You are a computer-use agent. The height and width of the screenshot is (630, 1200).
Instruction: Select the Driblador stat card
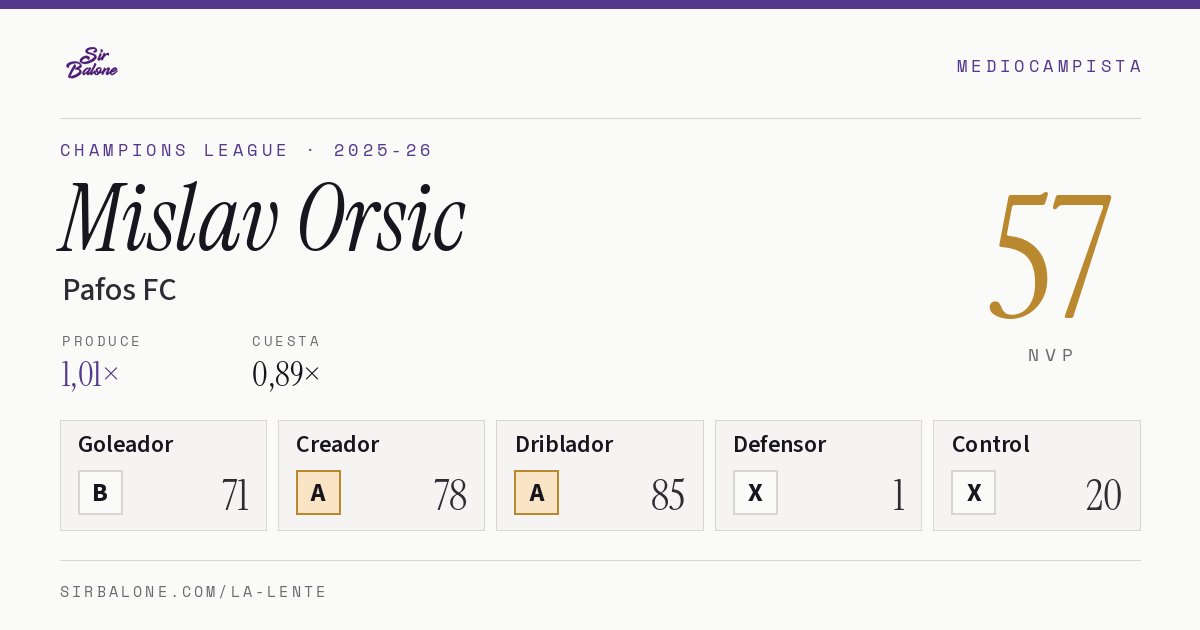[x=600, y=475]
